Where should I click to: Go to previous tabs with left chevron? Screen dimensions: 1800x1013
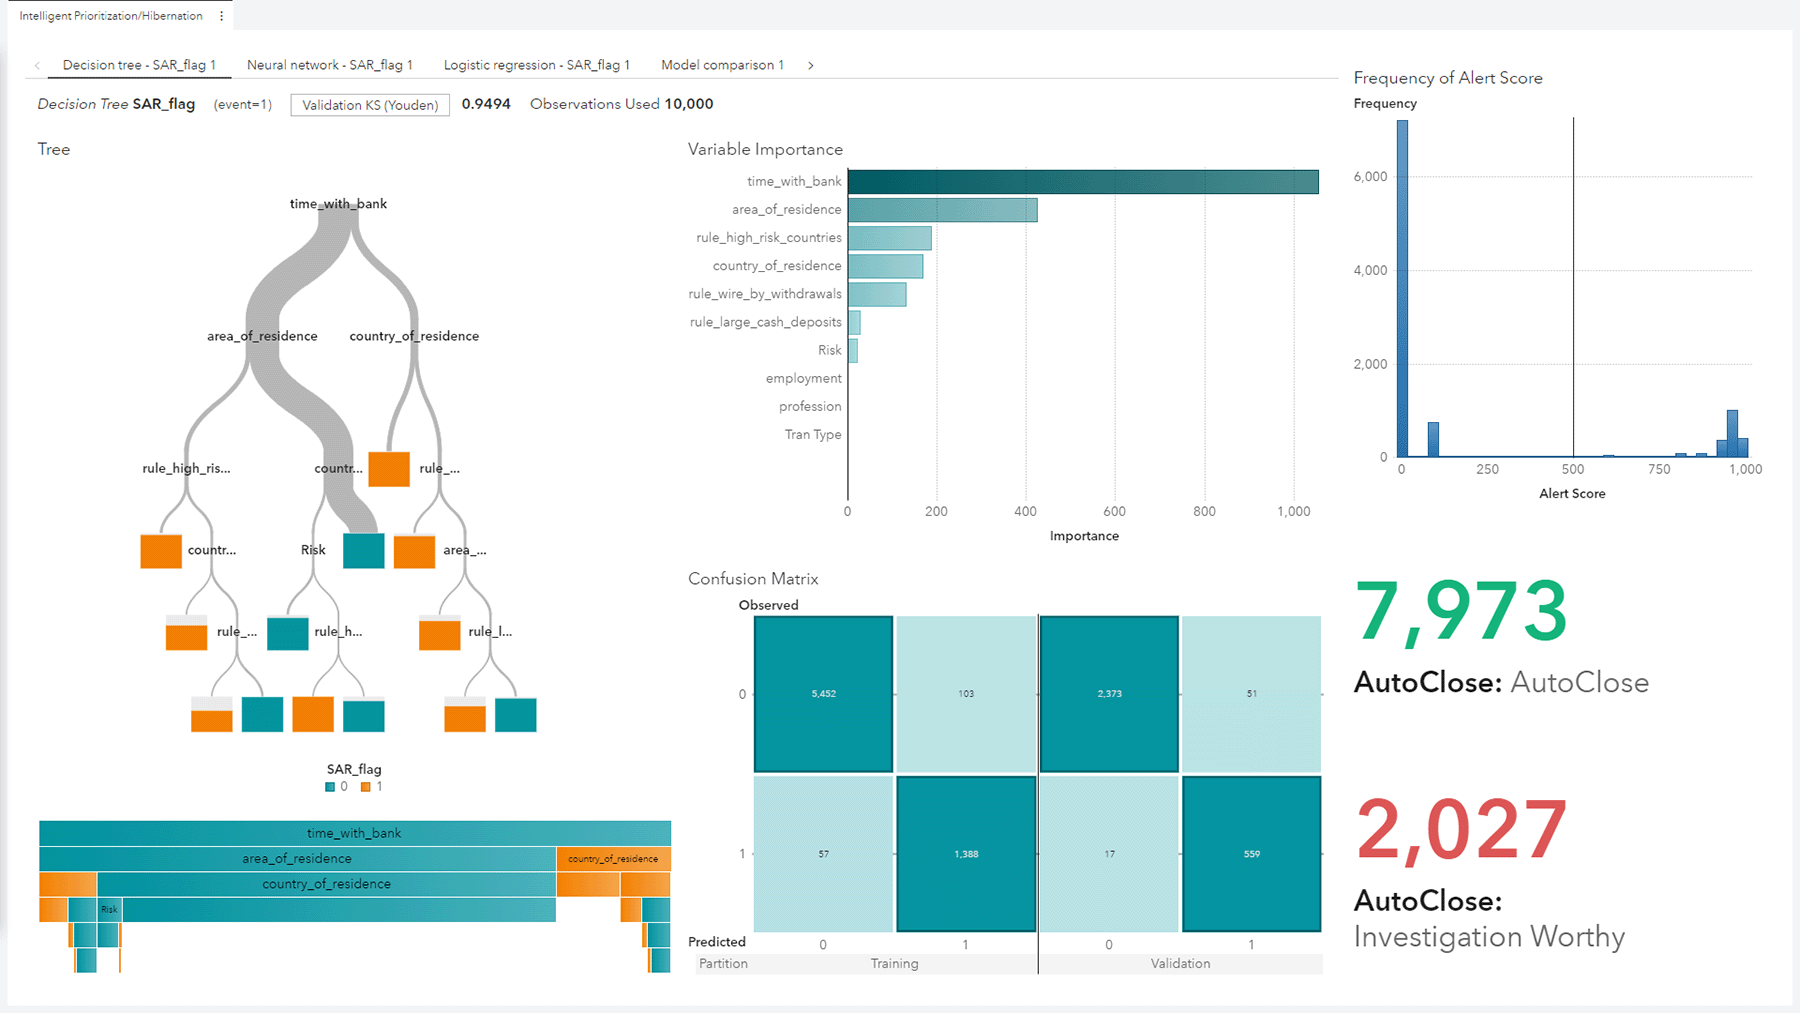point(38,65)
